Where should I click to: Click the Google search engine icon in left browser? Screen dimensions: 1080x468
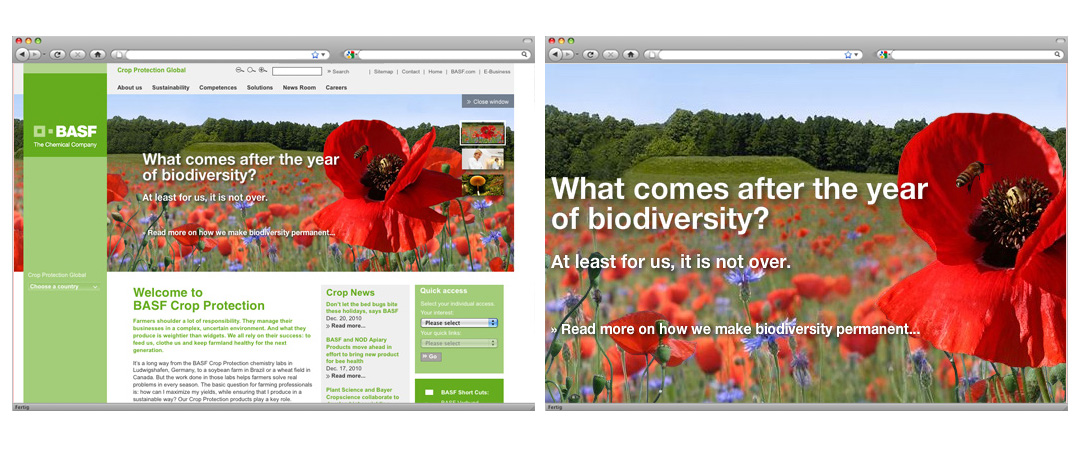[x=349, y=54]
